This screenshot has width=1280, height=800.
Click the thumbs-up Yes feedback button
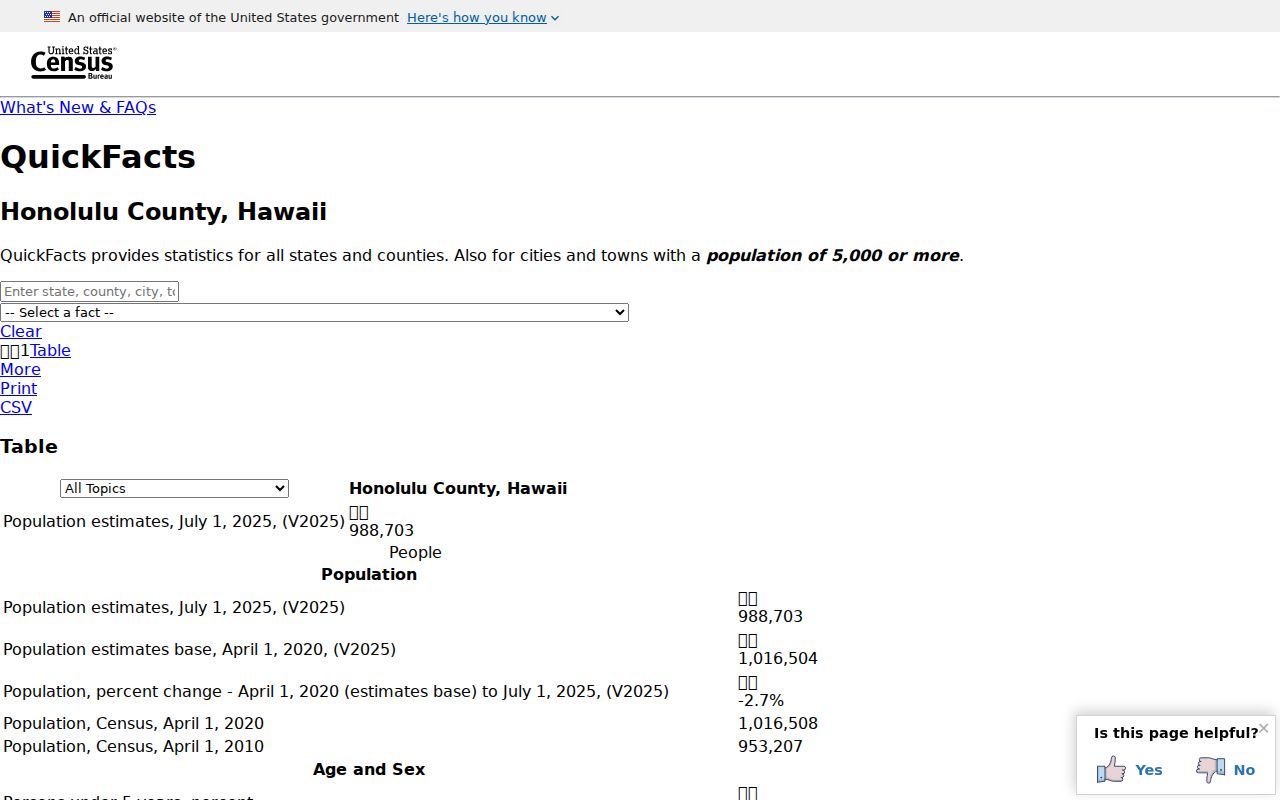pos(1130,769)
